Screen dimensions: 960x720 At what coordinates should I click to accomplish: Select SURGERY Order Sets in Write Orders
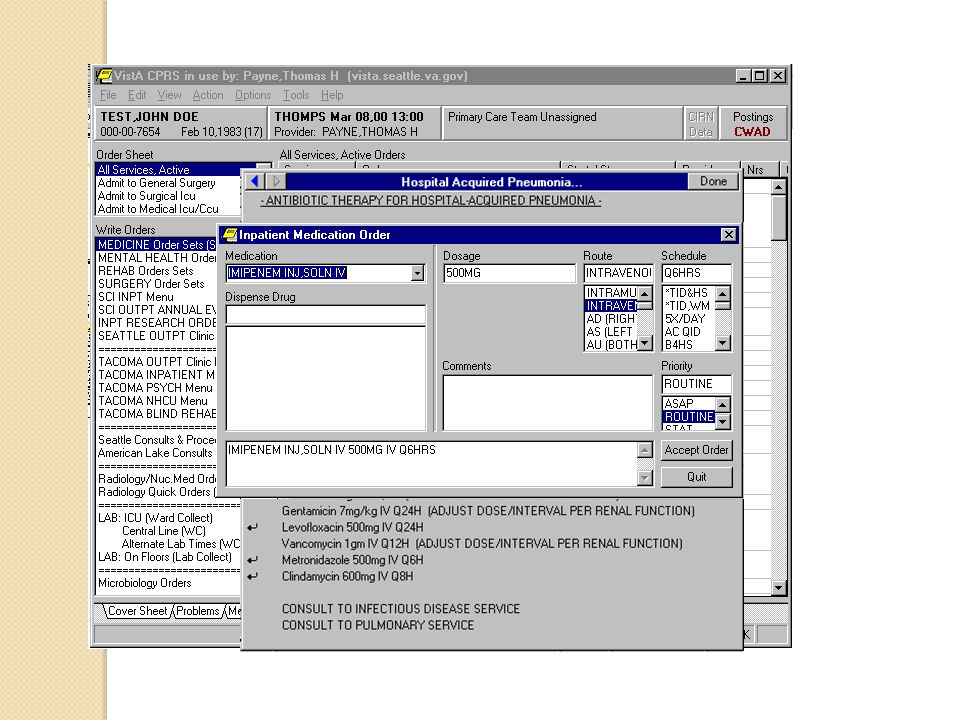151,283
